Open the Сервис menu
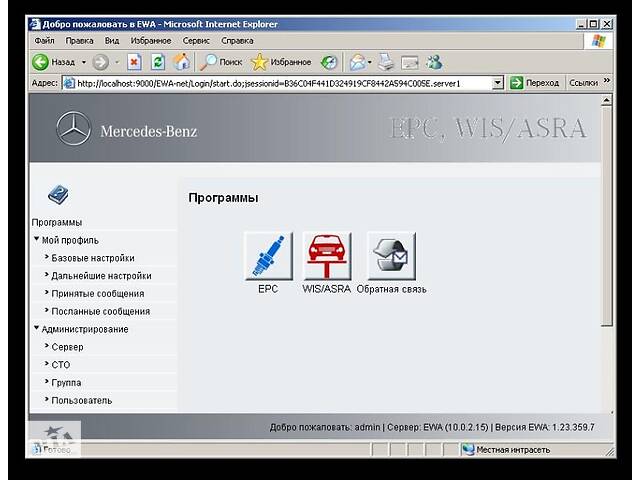 (x=196, y=41)
